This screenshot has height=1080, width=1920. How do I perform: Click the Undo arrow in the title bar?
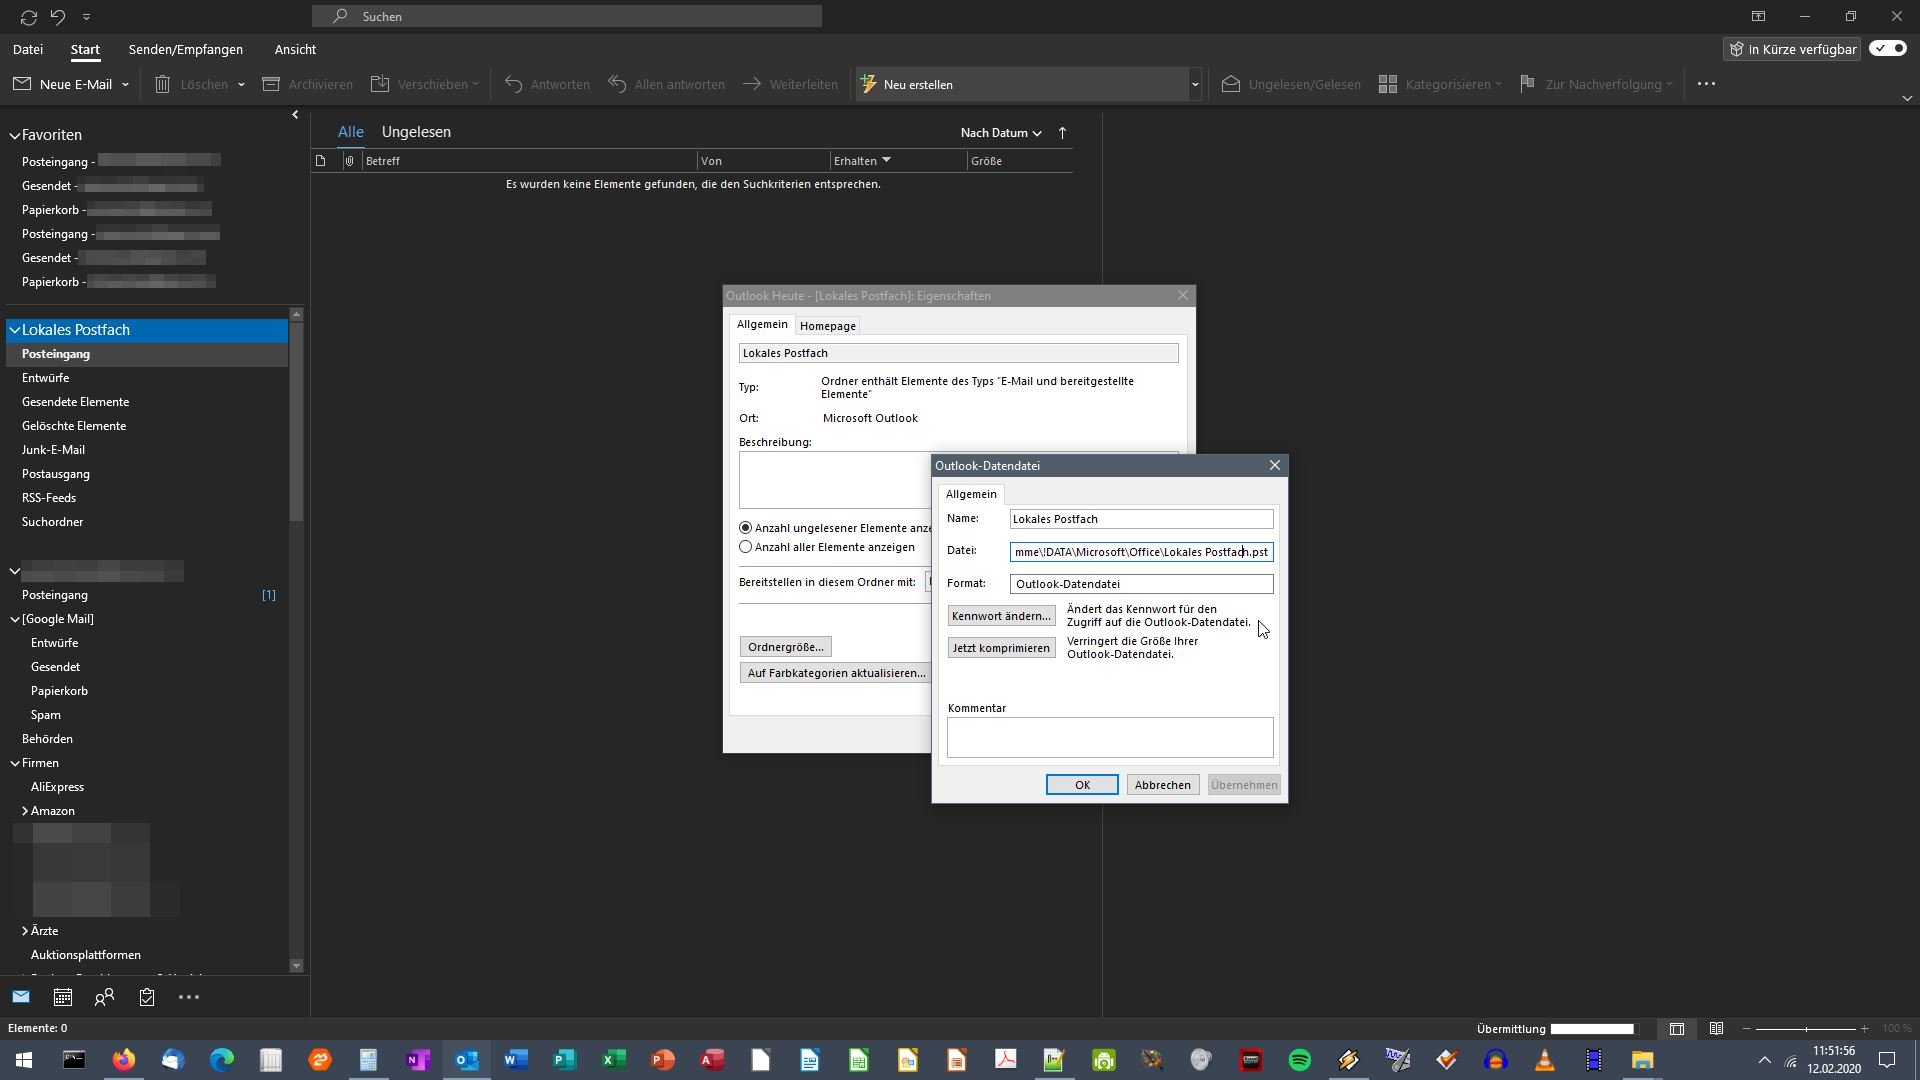tap(58, 17)
